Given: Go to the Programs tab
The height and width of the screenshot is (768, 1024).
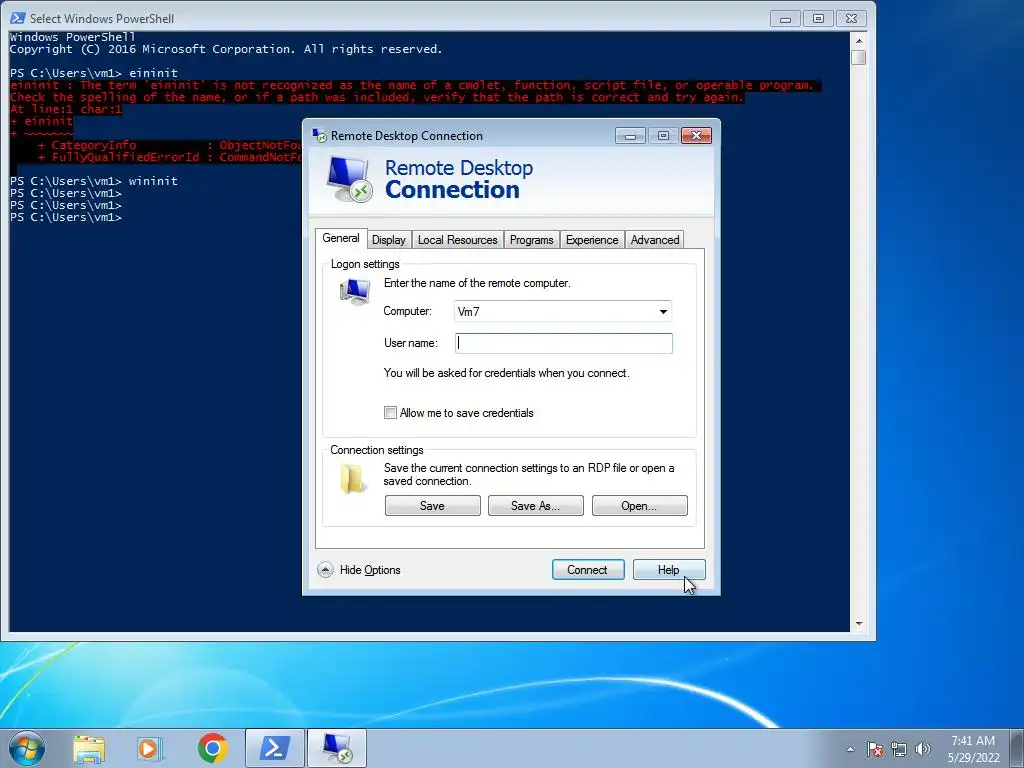Looking at the screenshot, I should [532, 240].
